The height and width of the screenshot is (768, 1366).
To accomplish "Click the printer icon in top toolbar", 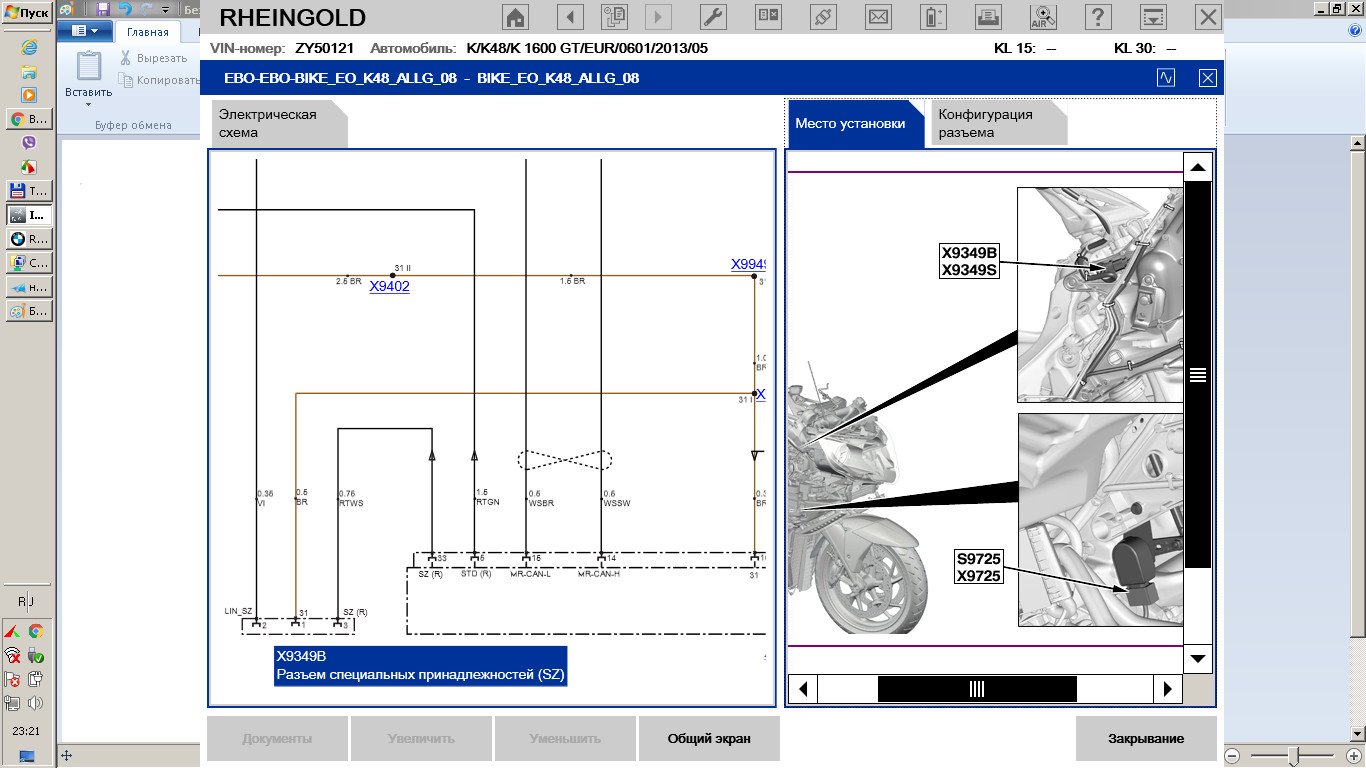I will (x=988, y=17).
